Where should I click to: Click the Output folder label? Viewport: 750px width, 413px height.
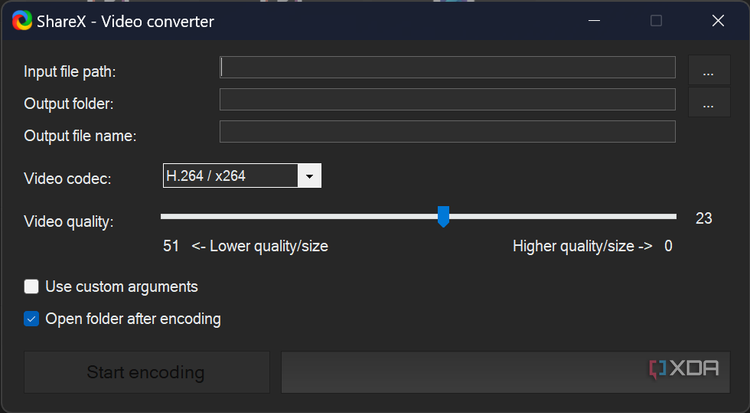[x=69, y=103]
